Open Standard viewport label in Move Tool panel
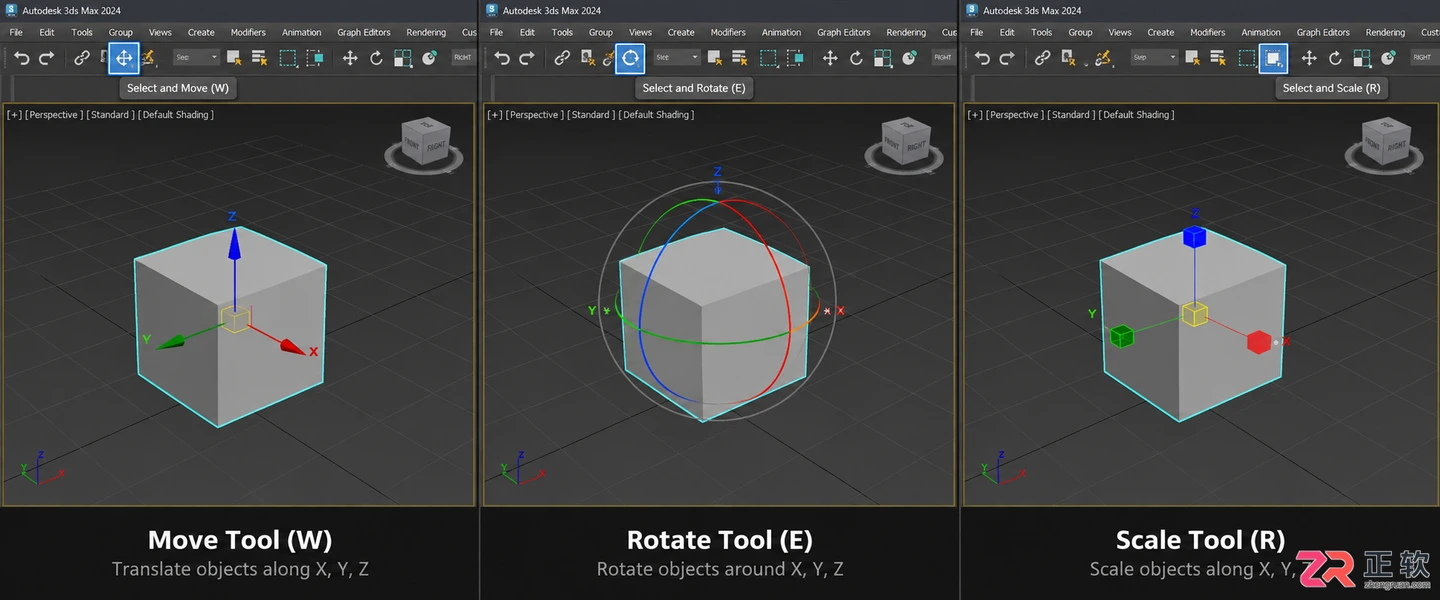Screen dimensions: 1440x600 (x=110, y=115)
